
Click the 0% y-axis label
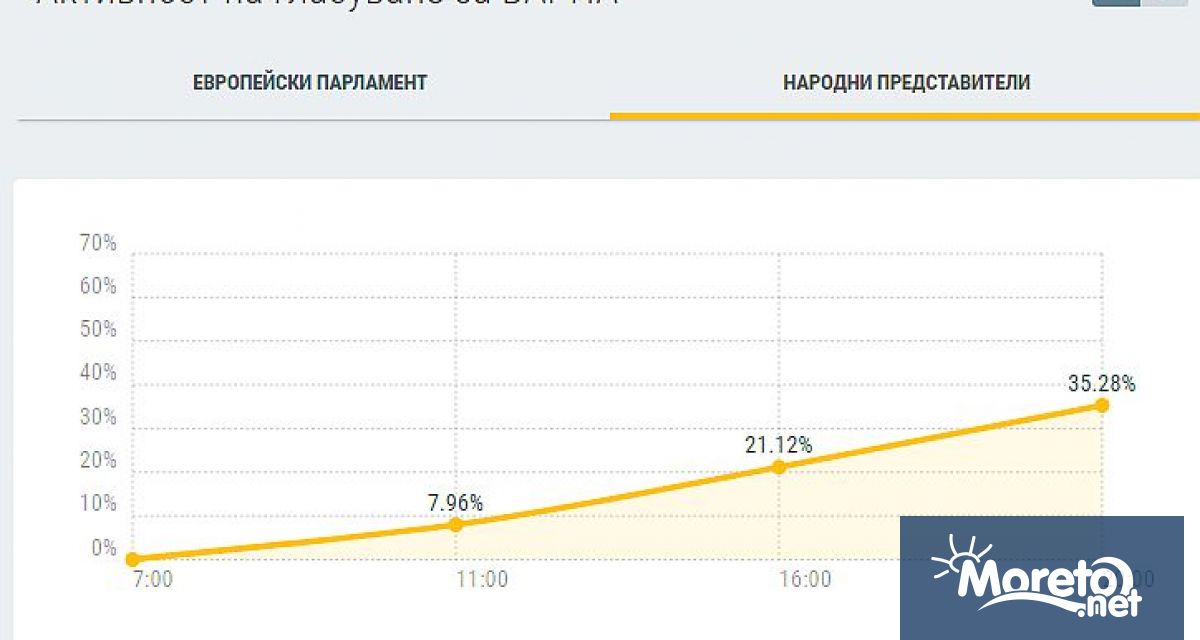[x=104, y=548]
